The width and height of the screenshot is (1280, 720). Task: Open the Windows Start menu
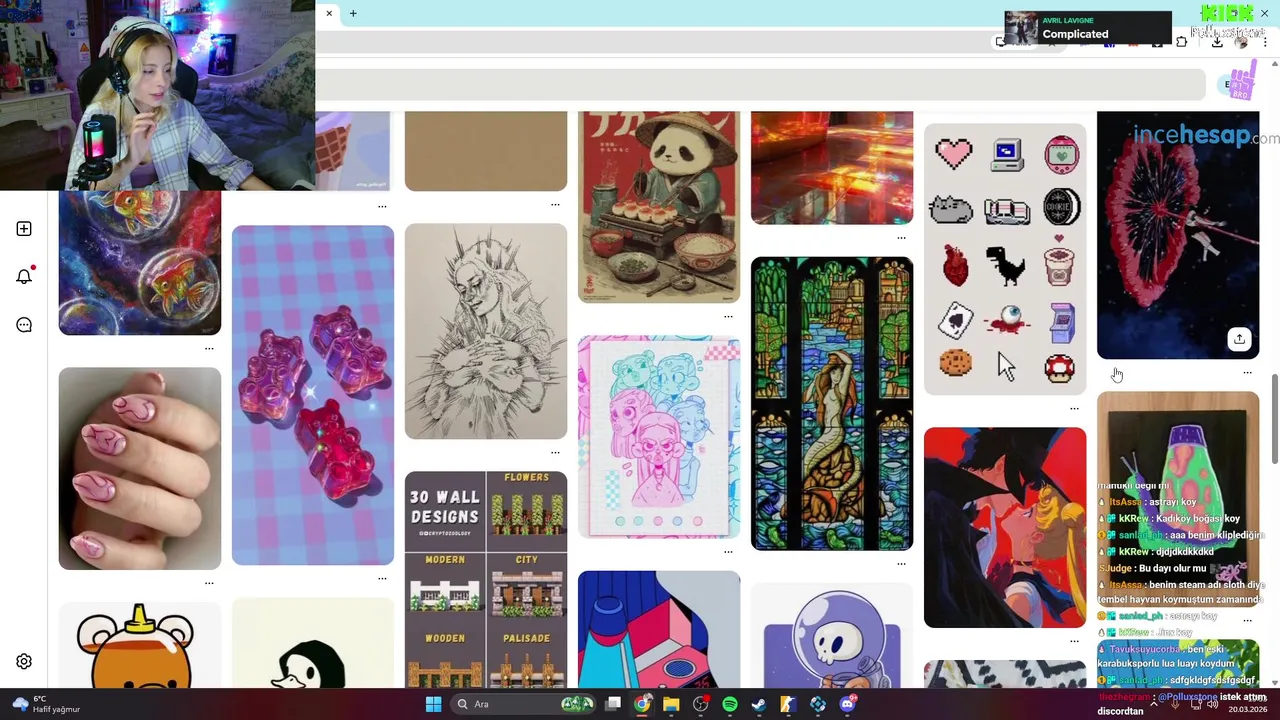coord(433,704)
